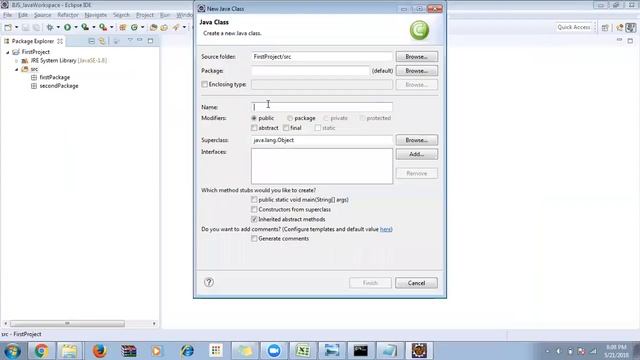Click the External Tools run icon

[103, 27]
